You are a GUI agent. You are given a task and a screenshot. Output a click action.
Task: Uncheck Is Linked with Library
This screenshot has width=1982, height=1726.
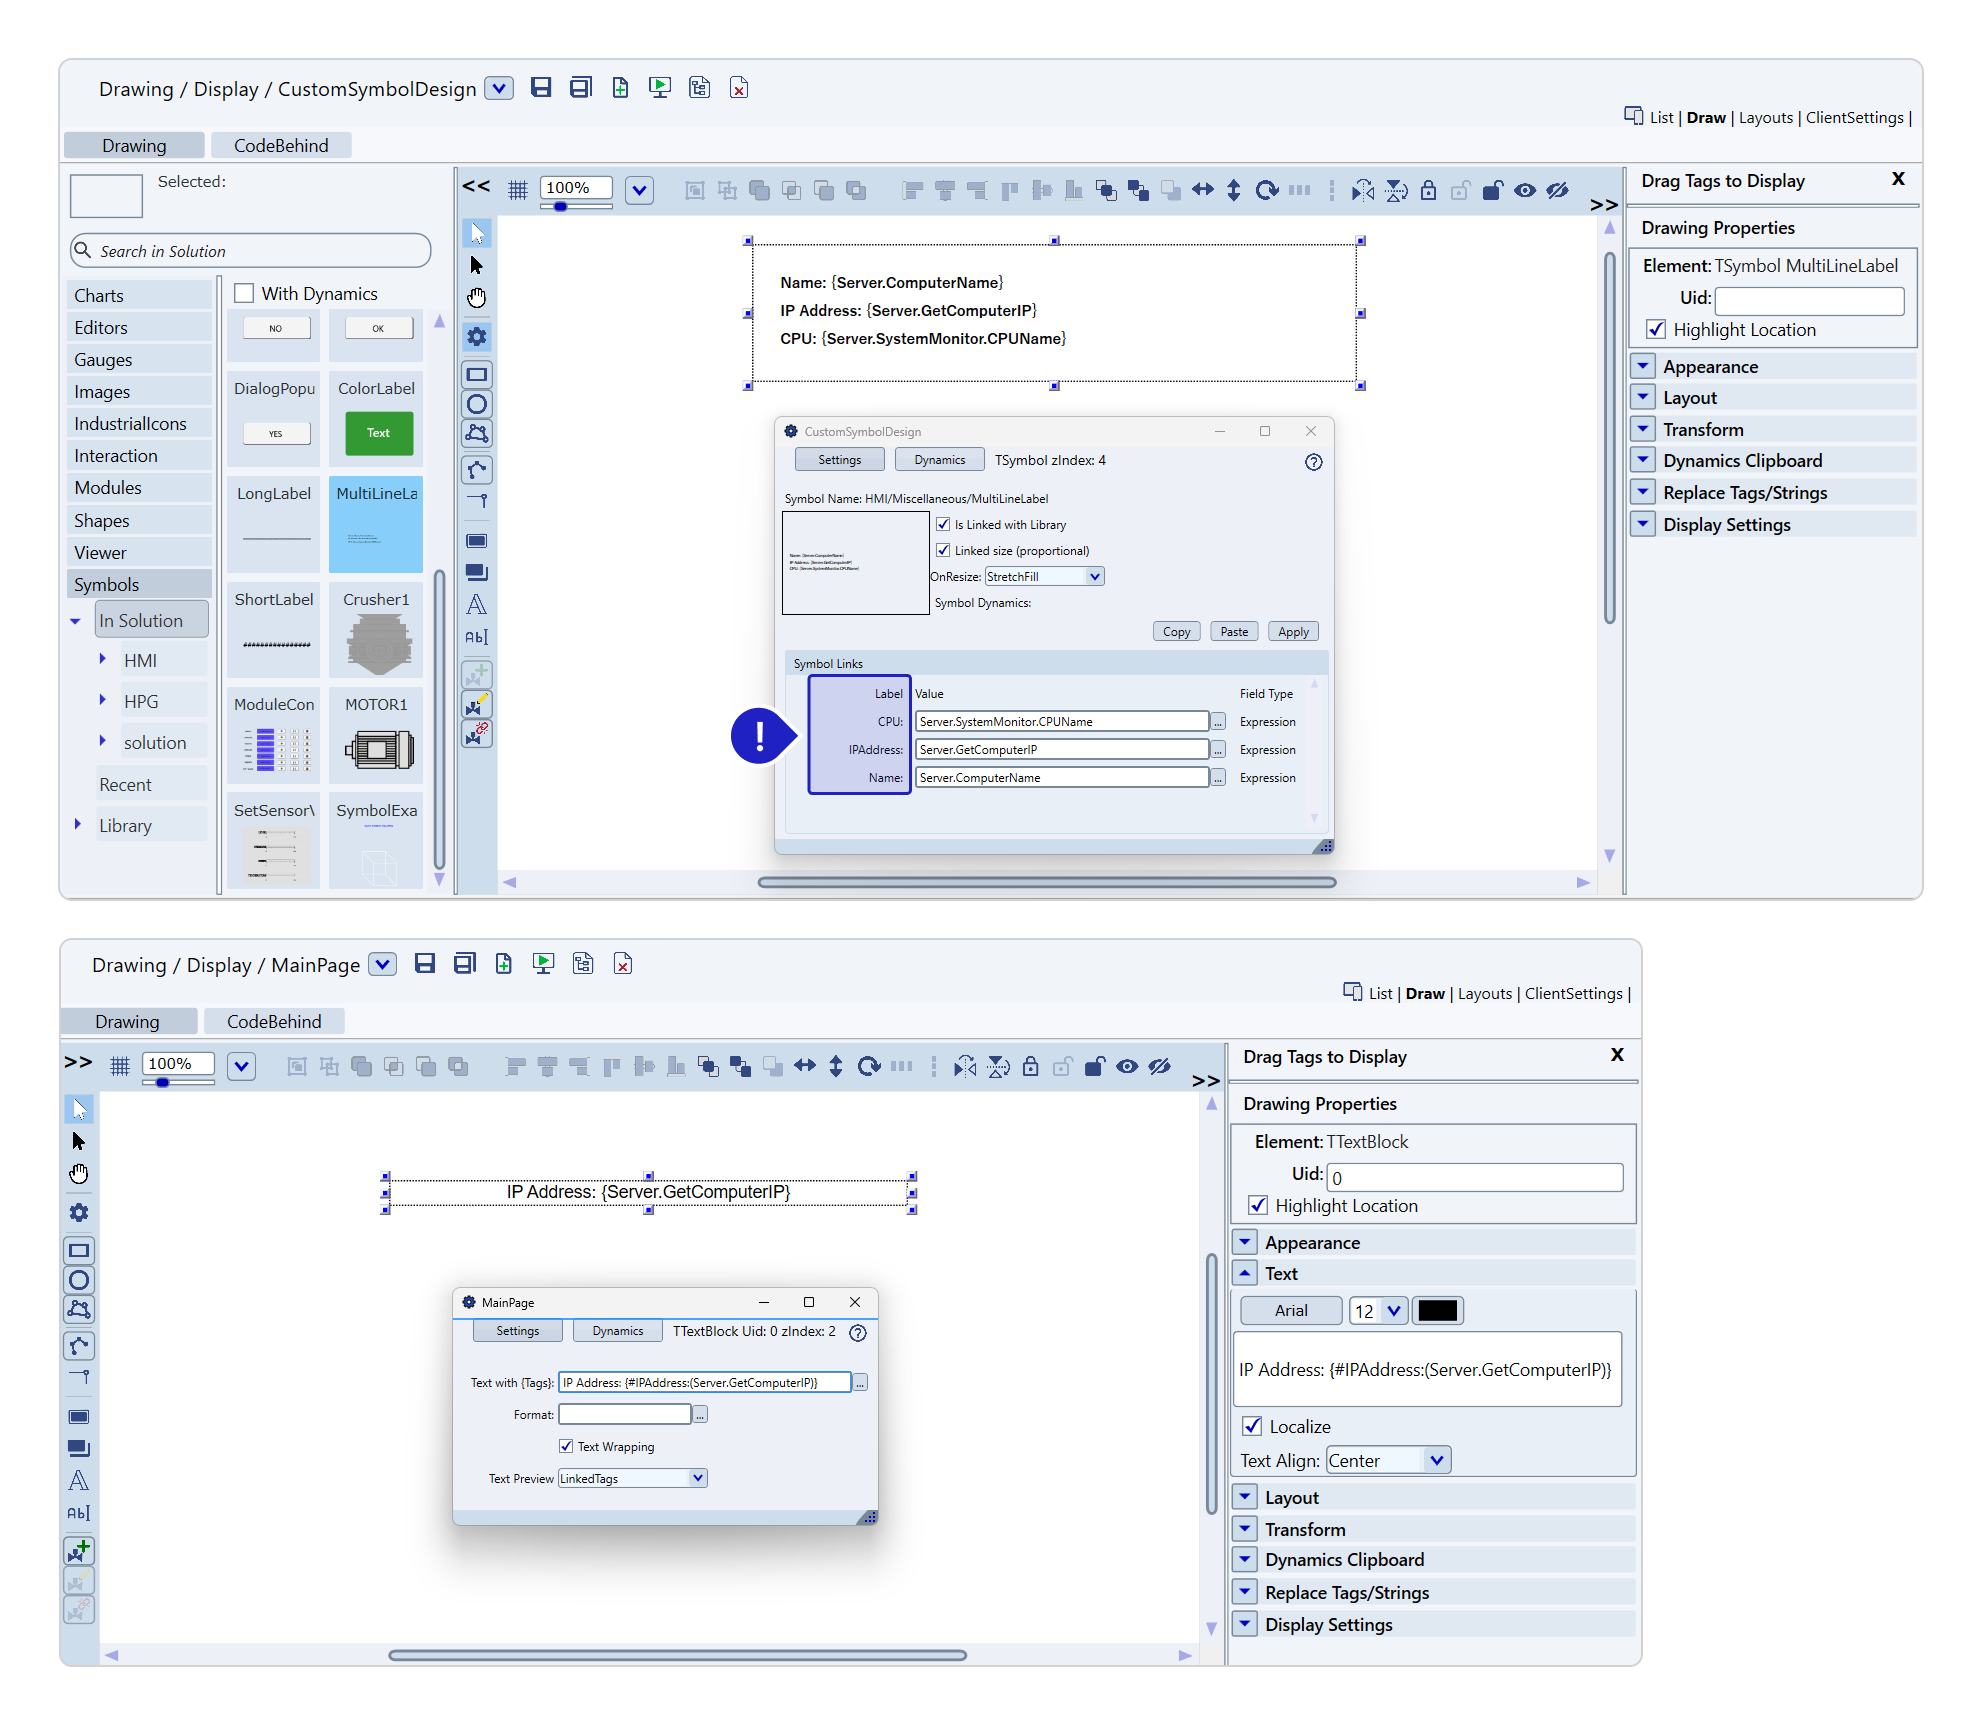coord(943,524)
